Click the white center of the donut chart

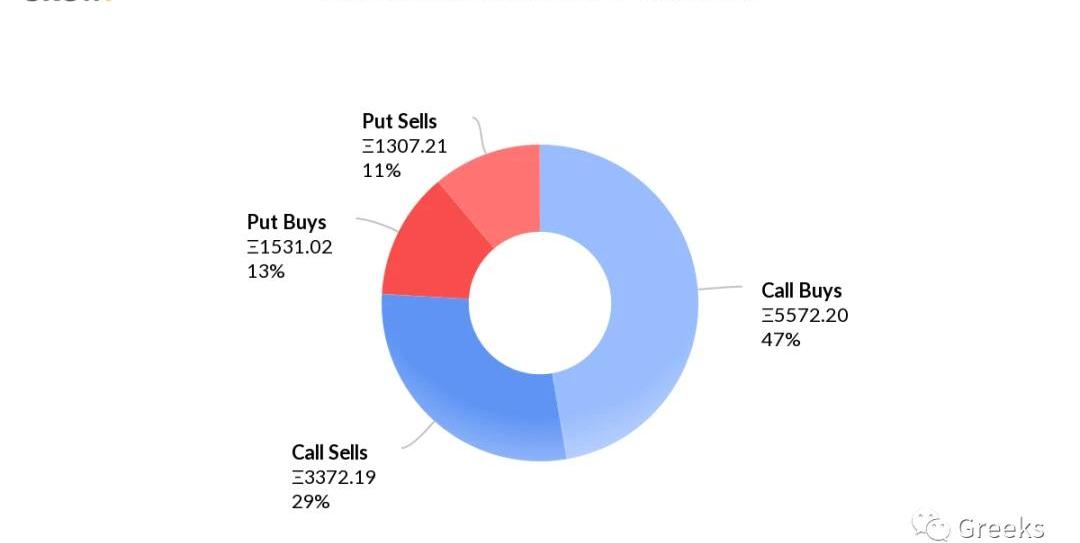540,303
